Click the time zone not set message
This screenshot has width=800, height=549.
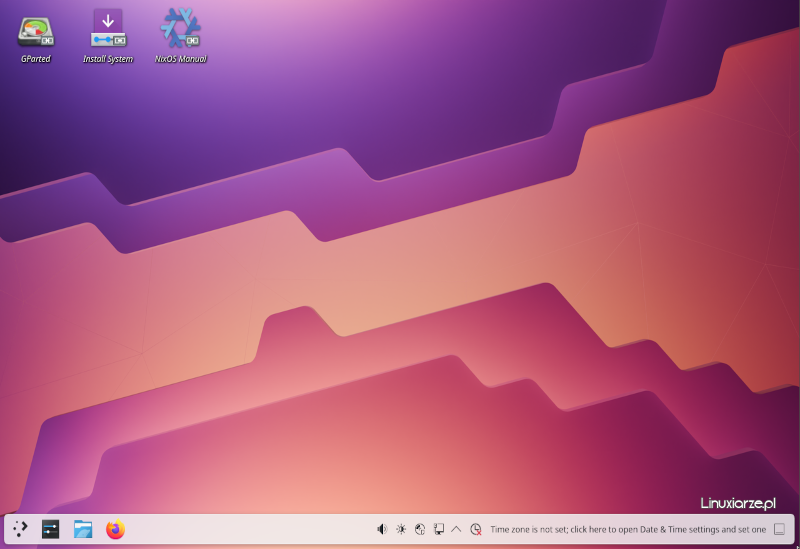tap(628, 530)
